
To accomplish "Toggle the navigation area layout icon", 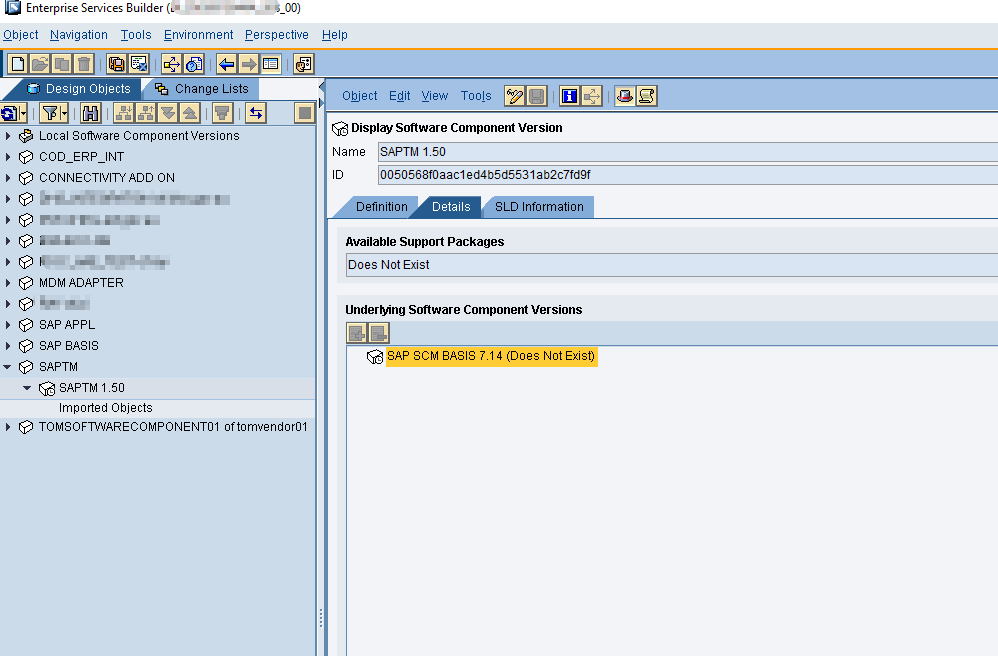I will (x=271, y=64).
